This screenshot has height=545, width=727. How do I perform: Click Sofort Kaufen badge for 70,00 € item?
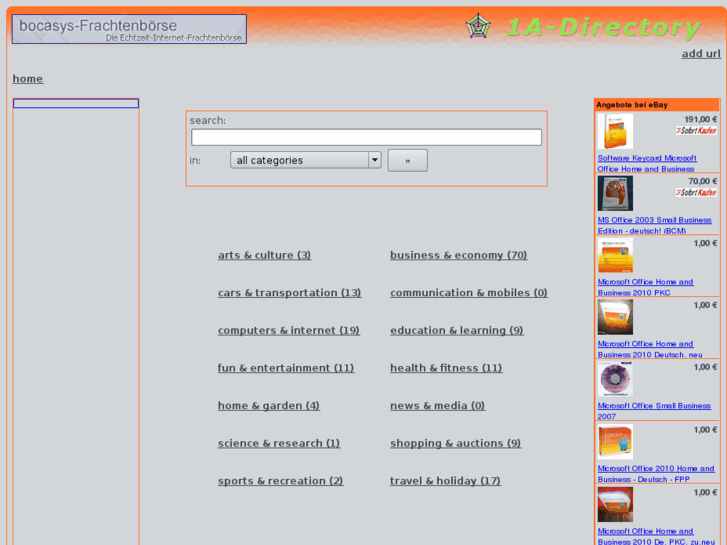pos(696,192)
